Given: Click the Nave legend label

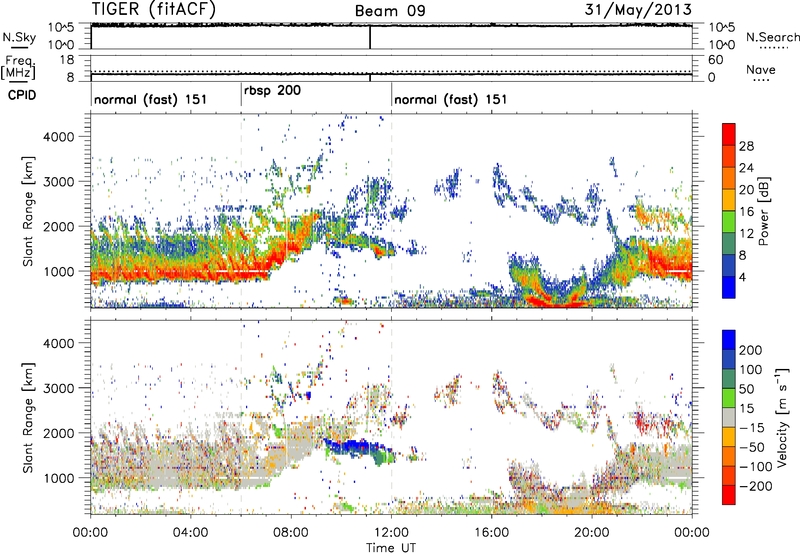Looking at the screenshot, I should (761, 69).
